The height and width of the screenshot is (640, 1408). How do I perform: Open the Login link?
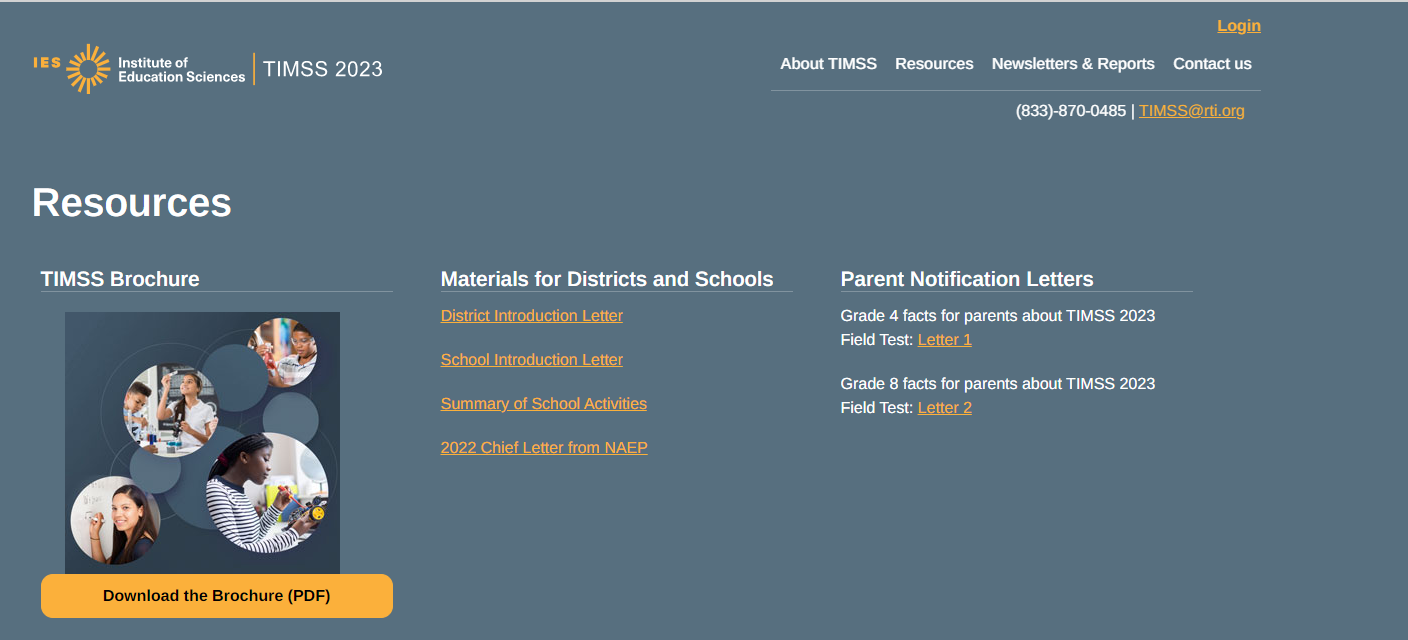click(x=1238, y=26)
